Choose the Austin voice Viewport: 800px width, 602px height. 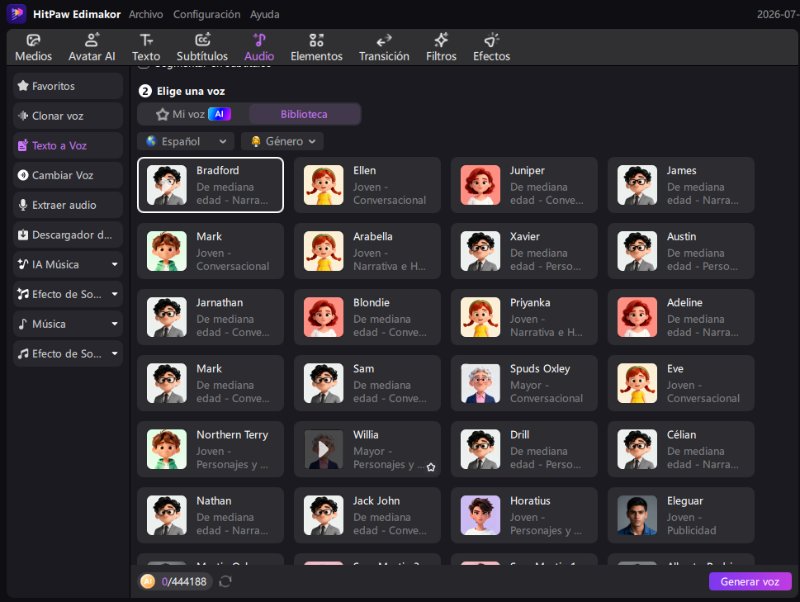tap(681, 251)
